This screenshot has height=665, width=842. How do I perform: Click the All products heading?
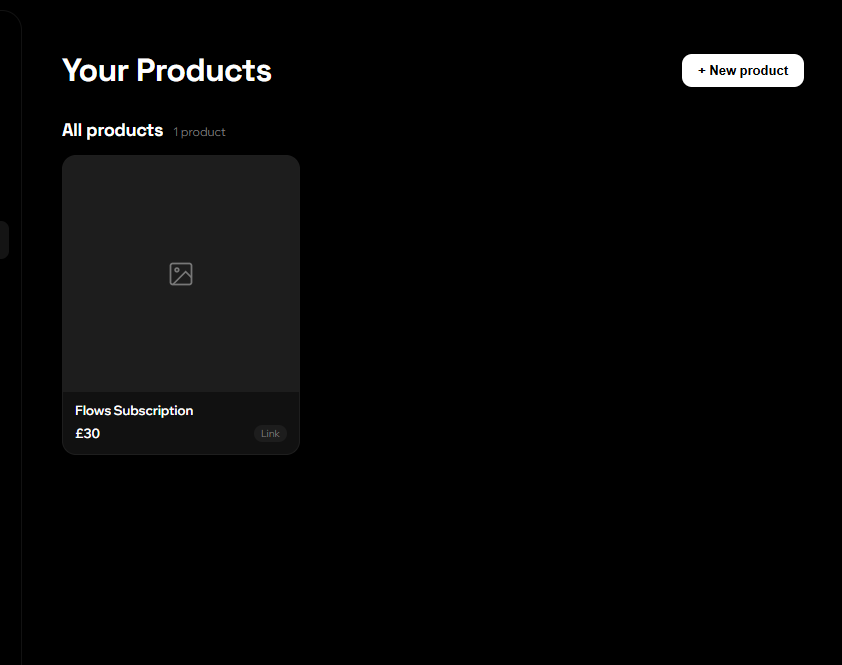[112, 130]
